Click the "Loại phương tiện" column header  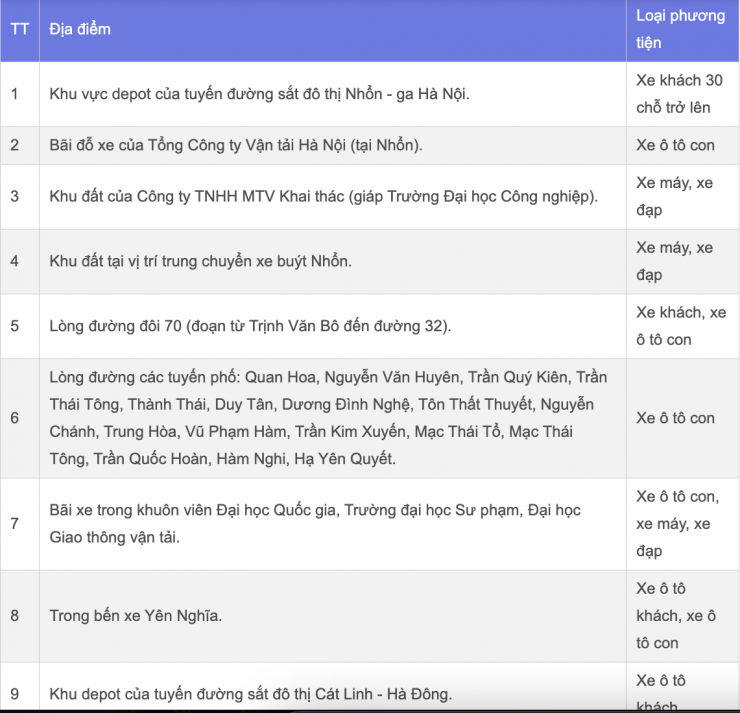(x=681, y=30)
